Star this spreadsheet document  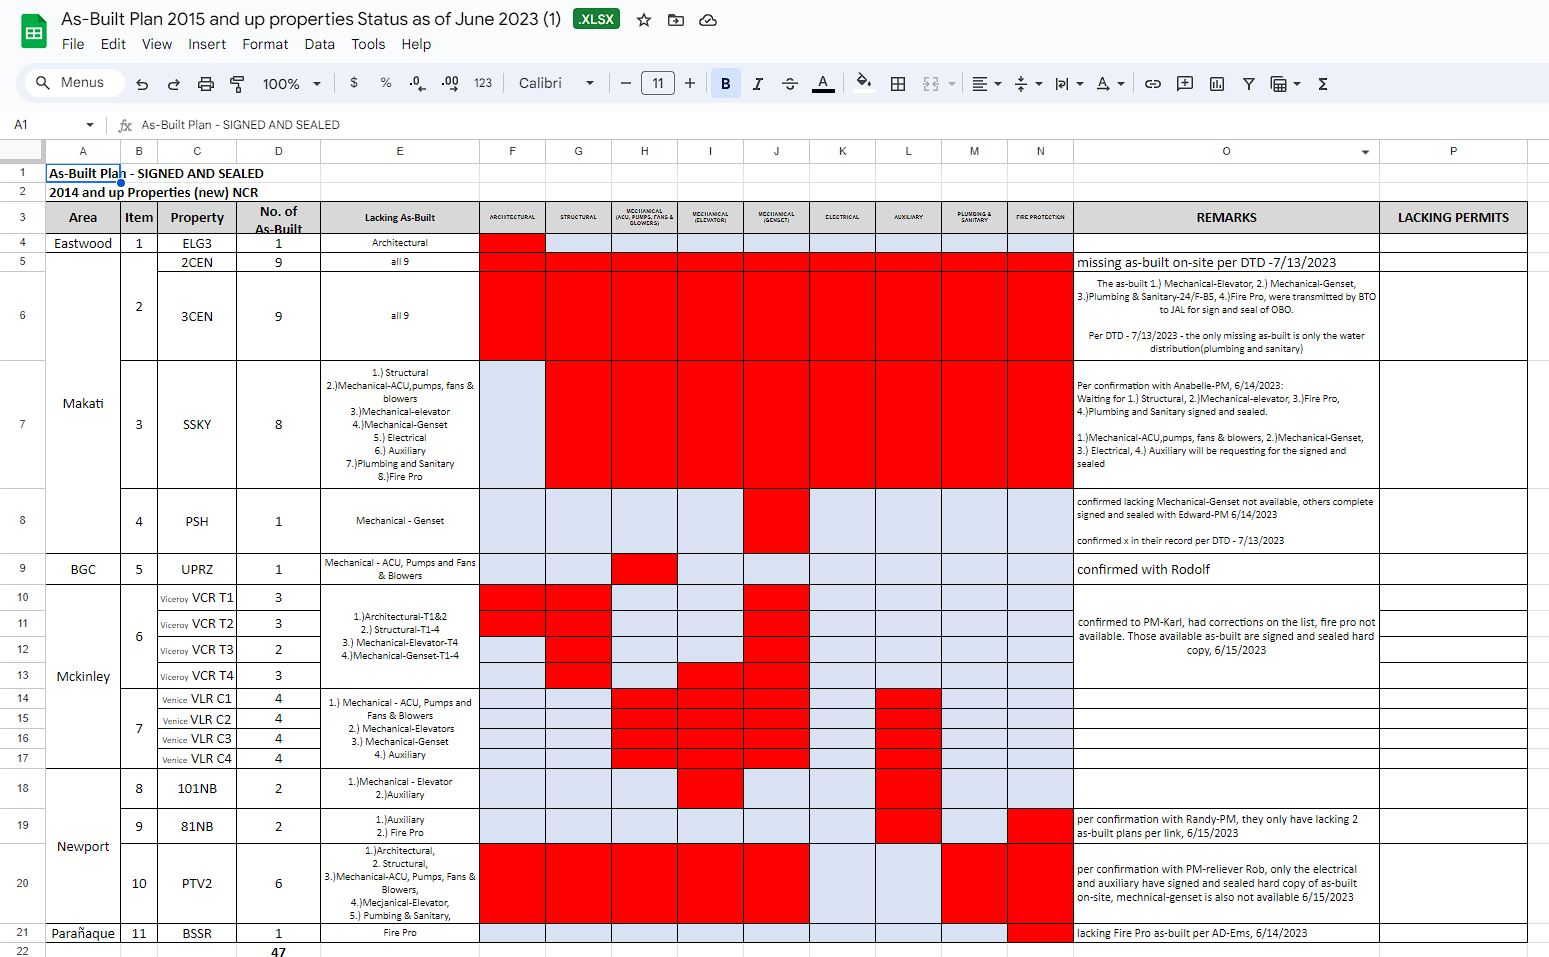(644, 20)
